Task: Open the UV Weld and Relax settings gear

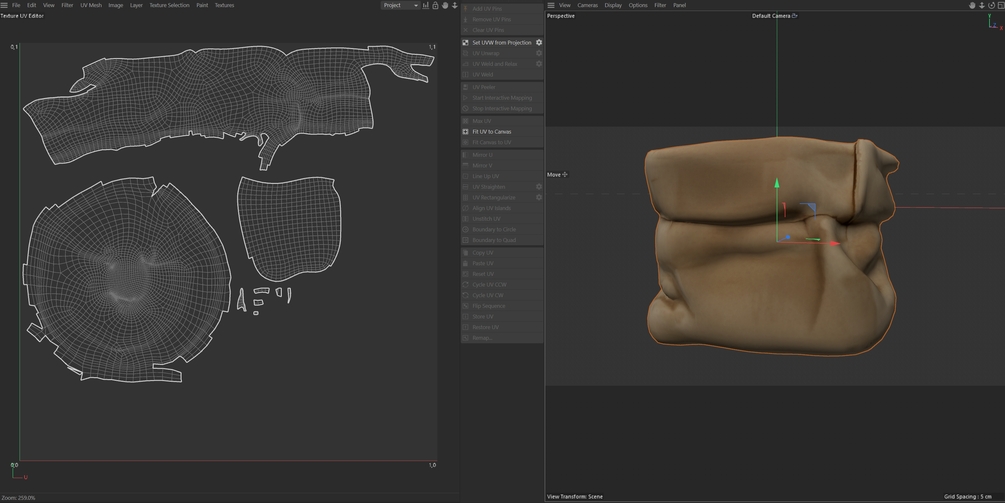Action: click(539, 64)
